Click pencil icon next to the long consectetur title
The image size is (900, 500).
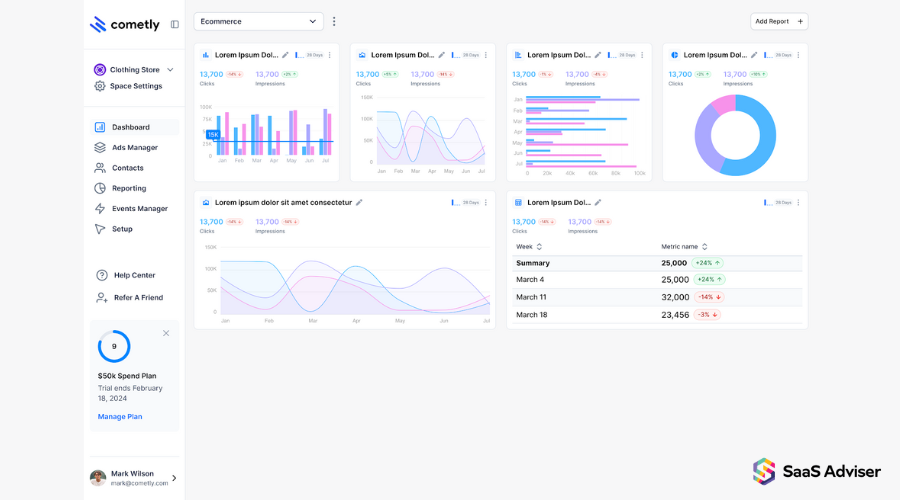(359, 203)
